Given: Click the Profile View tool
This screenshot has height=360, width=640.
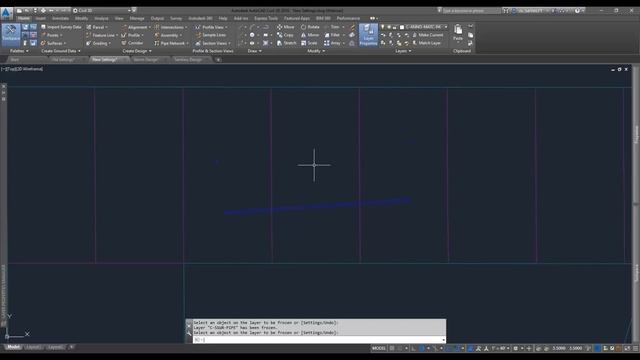Looking at the screenshot, I should pyautogui.click(x=211, y=27).
